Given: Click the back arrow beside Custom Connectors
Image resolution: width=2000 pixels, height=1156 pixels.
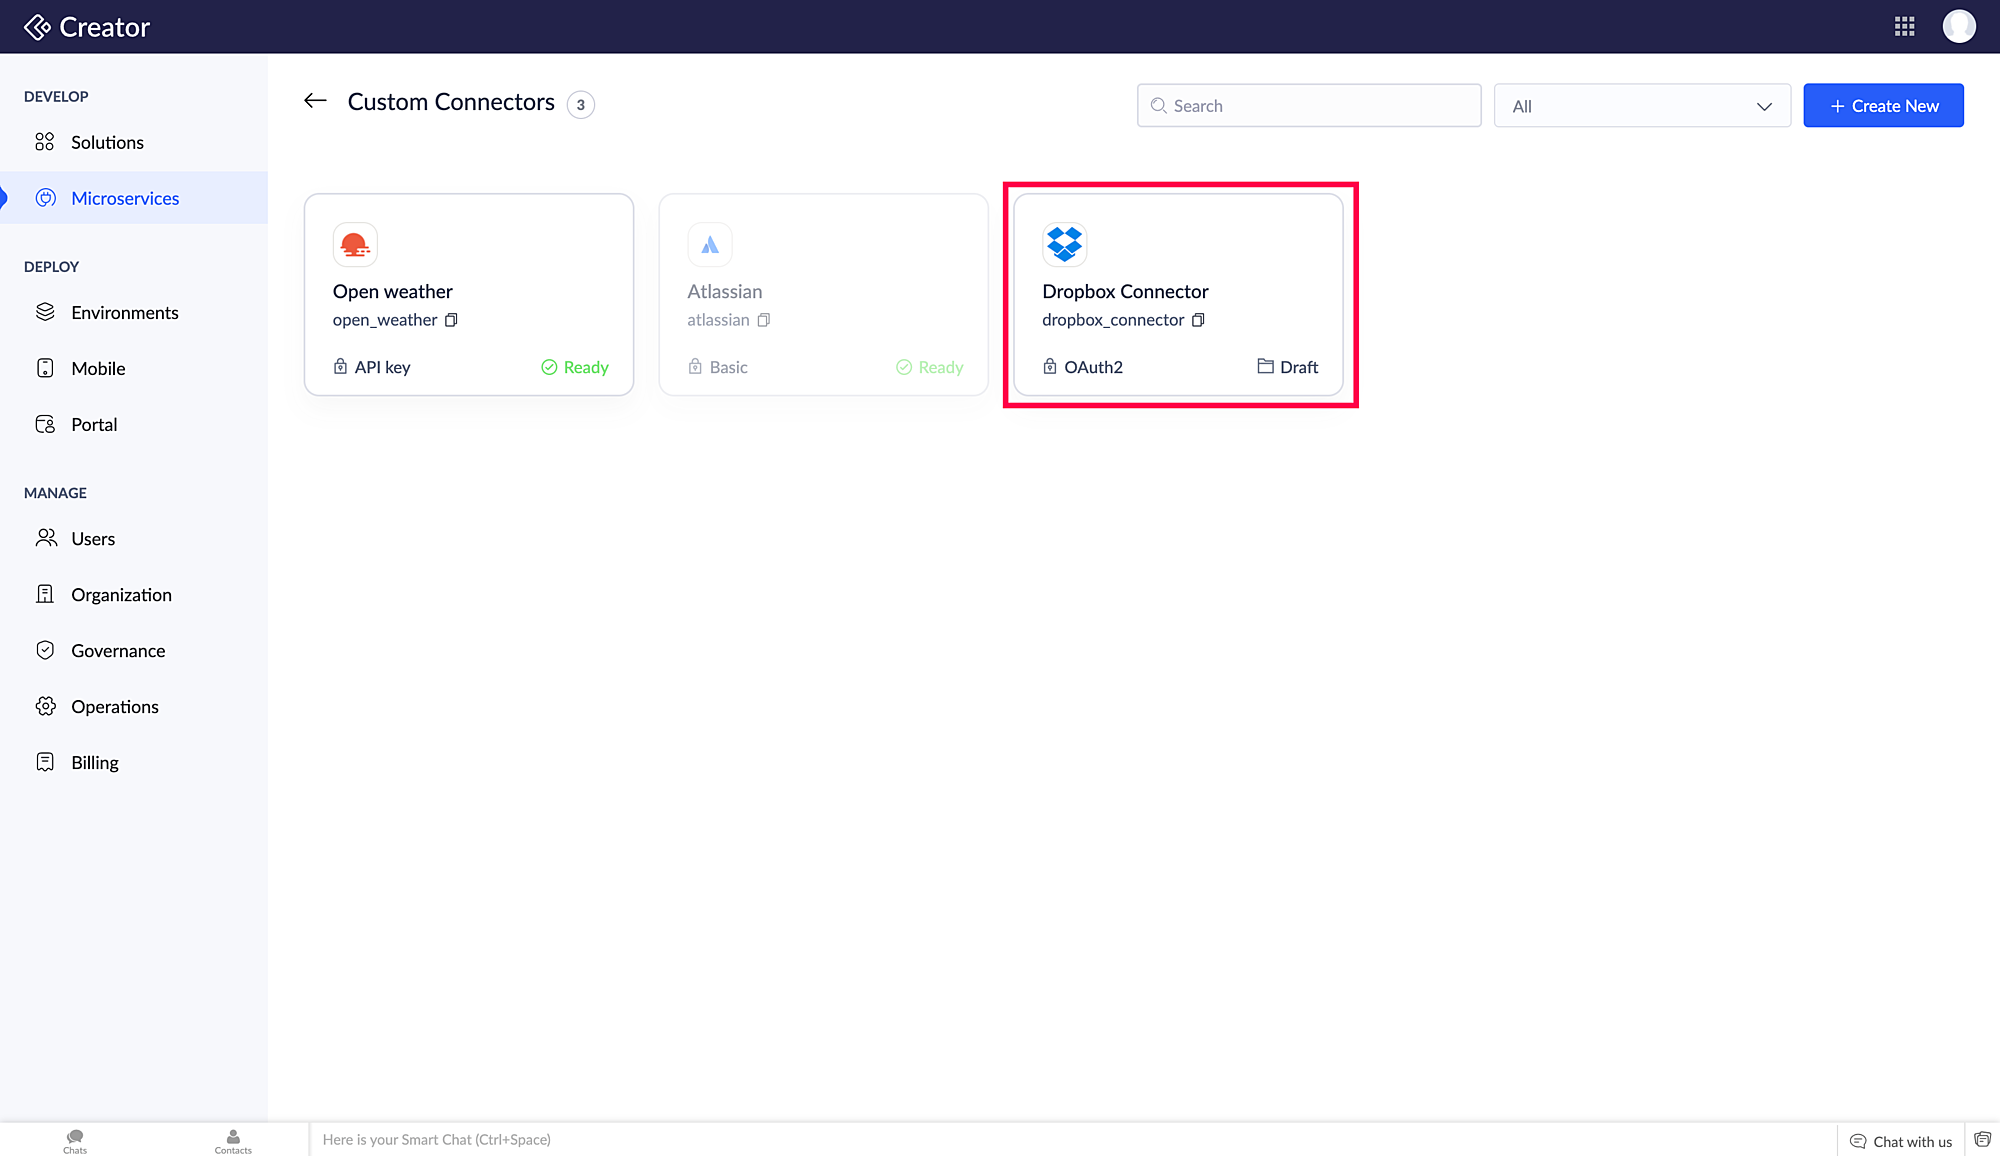Looking at the screenshot, I should [x=315, y=101].
